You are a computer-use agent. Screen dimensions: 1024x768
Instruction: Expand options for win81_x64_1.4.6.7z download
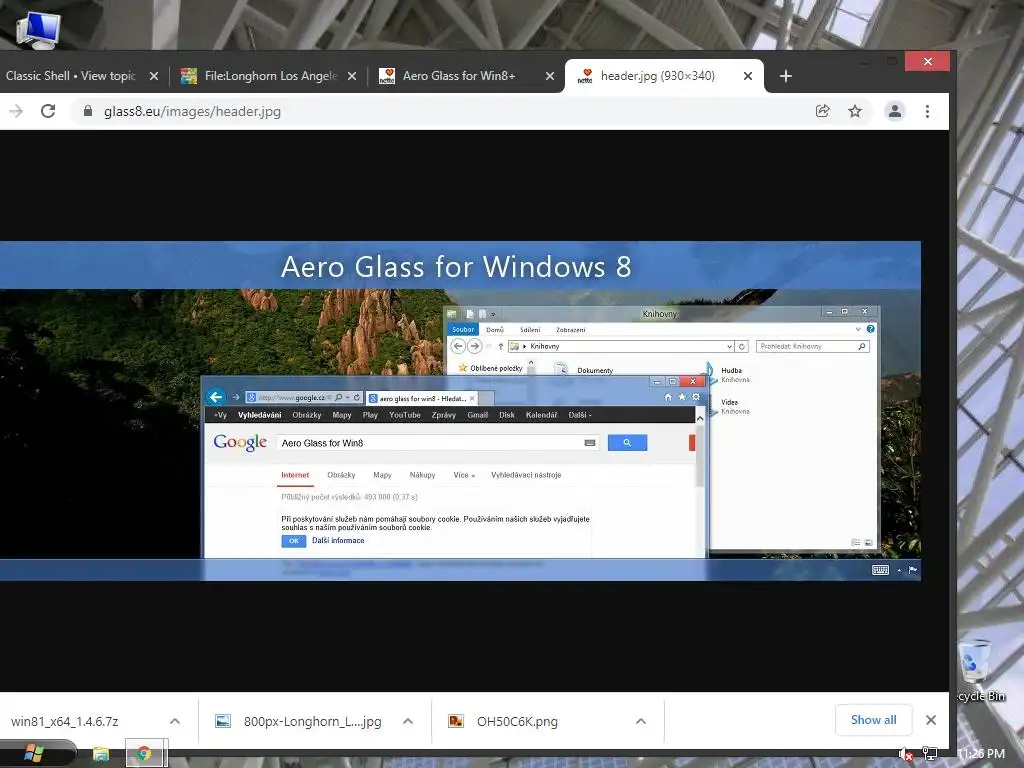tap(174, 721)
